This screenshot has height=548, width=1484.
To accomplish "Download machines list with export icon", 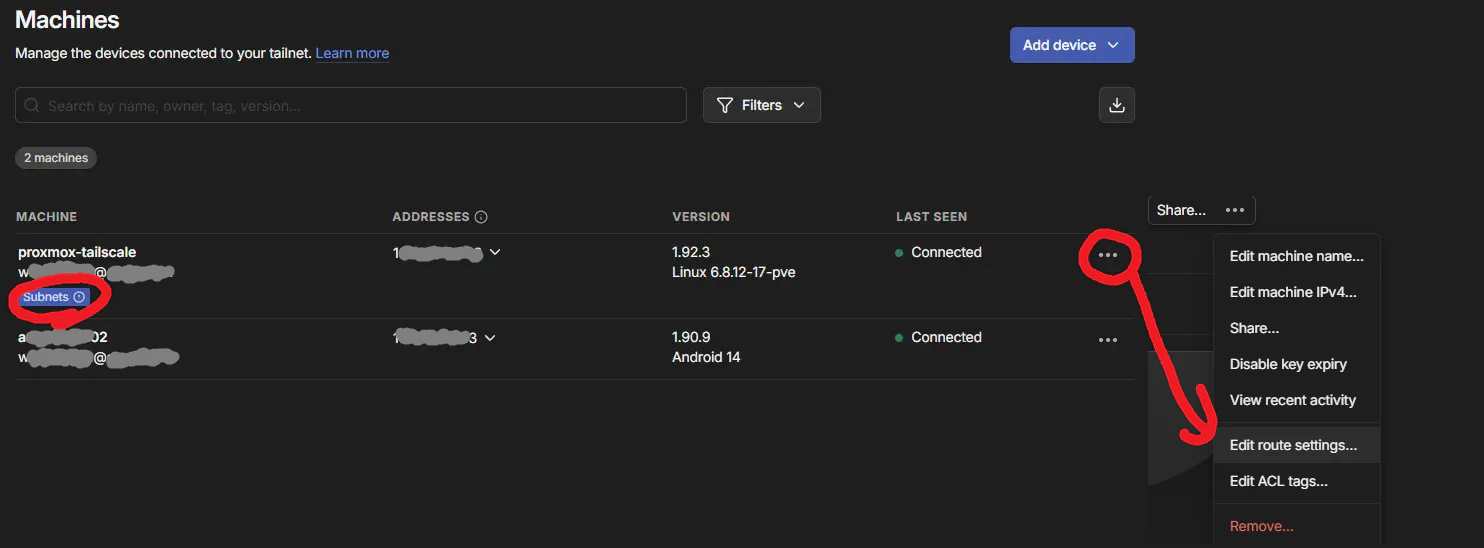I will point(1117,105).
